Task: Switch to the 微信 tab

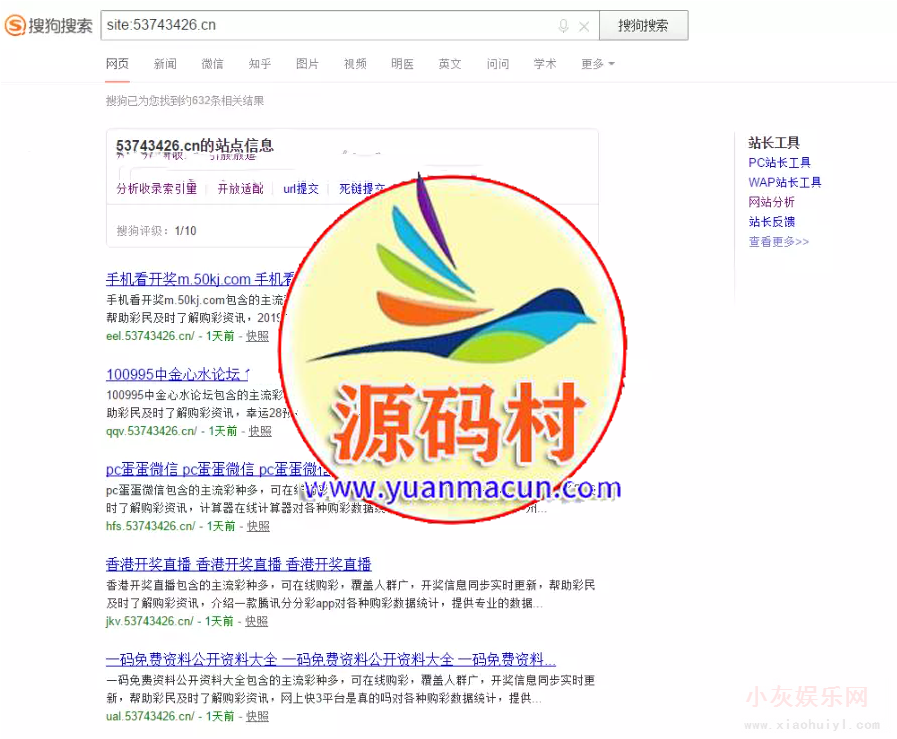Action: pos(212,64)
